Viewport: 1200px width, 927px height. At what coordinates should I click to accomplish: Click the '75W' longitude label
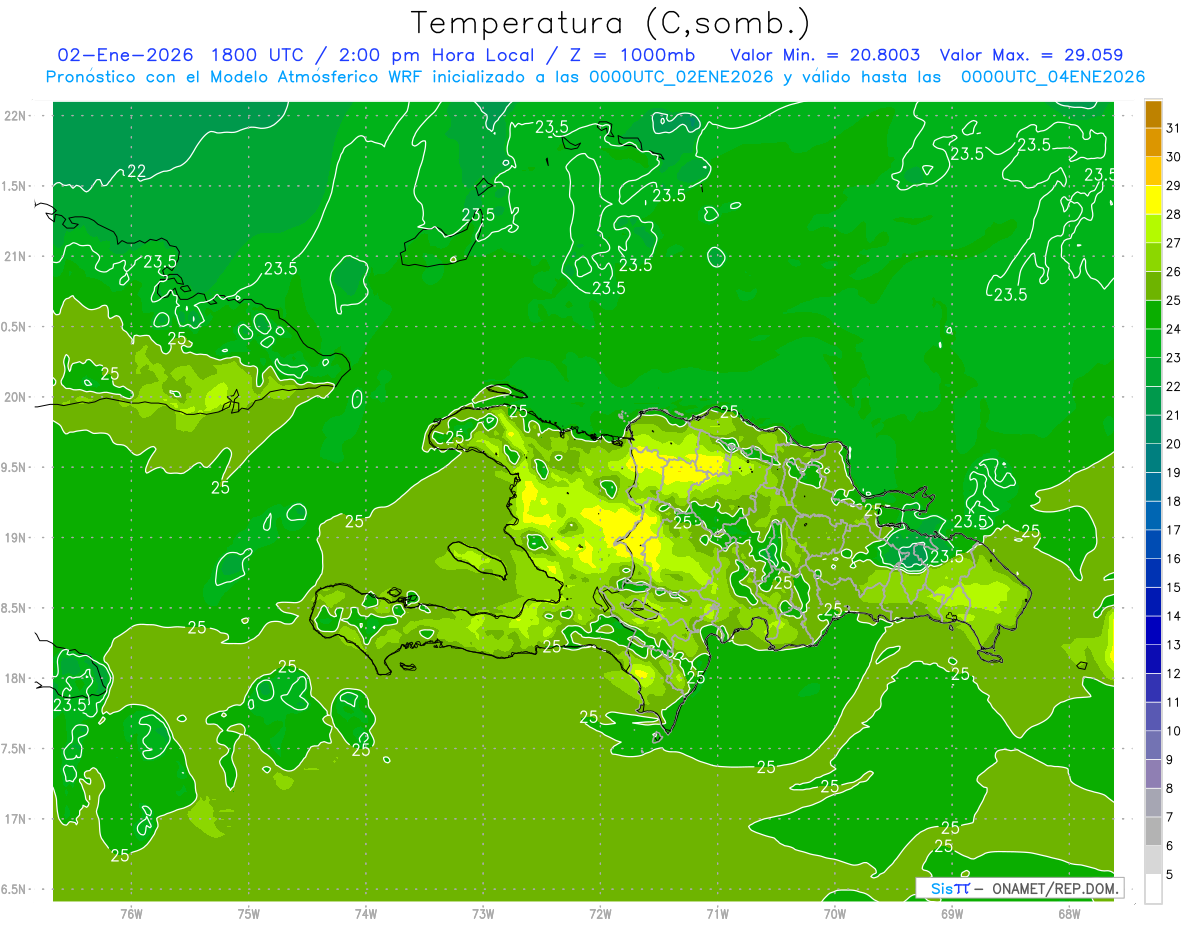[249, 914]
